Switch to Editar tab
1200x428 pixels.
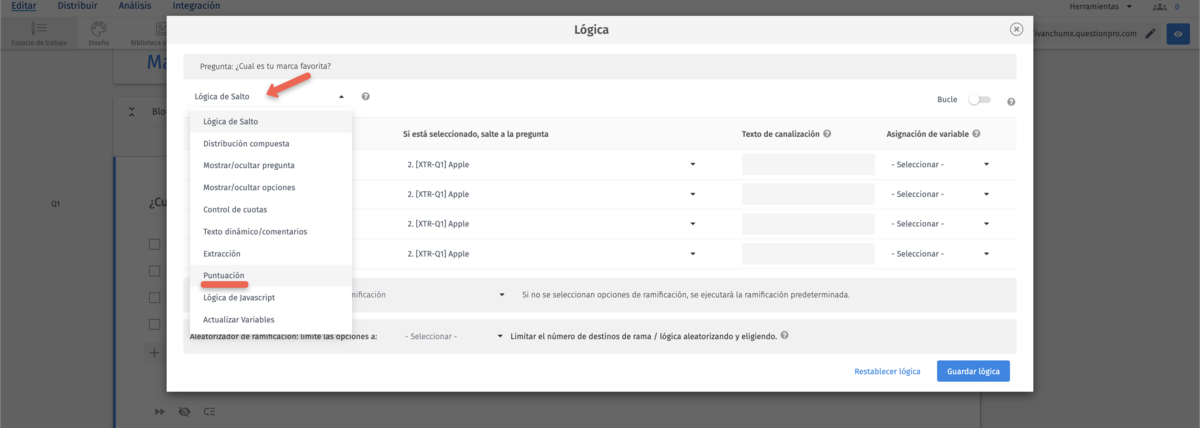23,6
